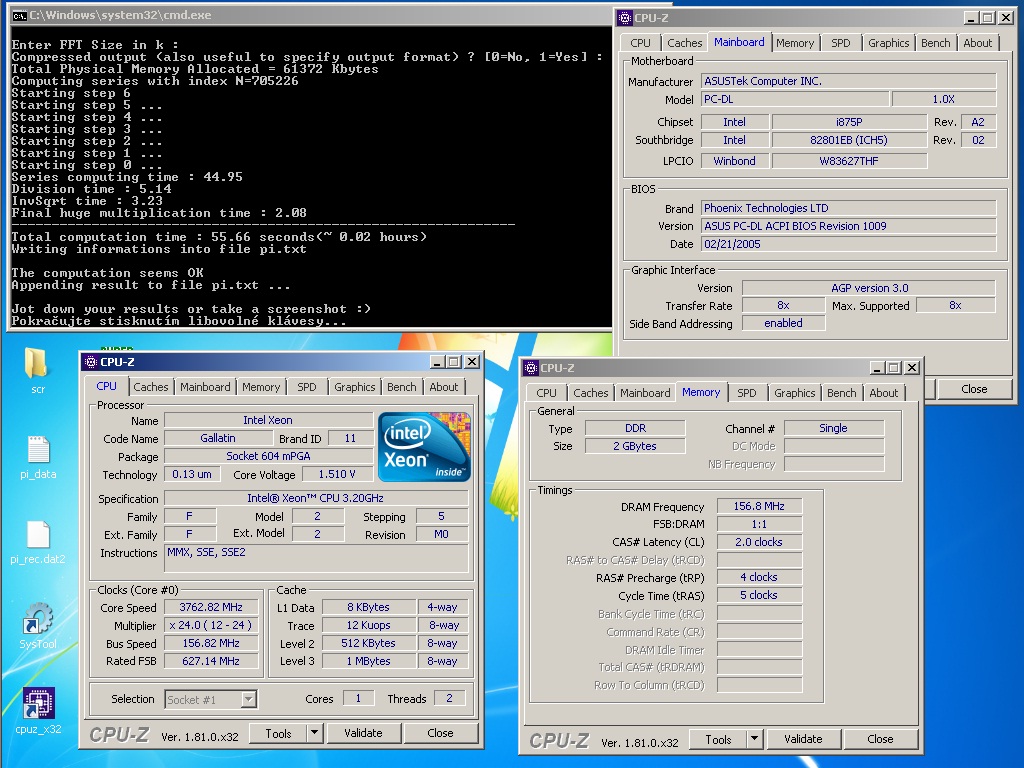This screenshot has height=768, width=1024.
Task: Click BIOS Date field 02/21/2005
Action: 848,244
